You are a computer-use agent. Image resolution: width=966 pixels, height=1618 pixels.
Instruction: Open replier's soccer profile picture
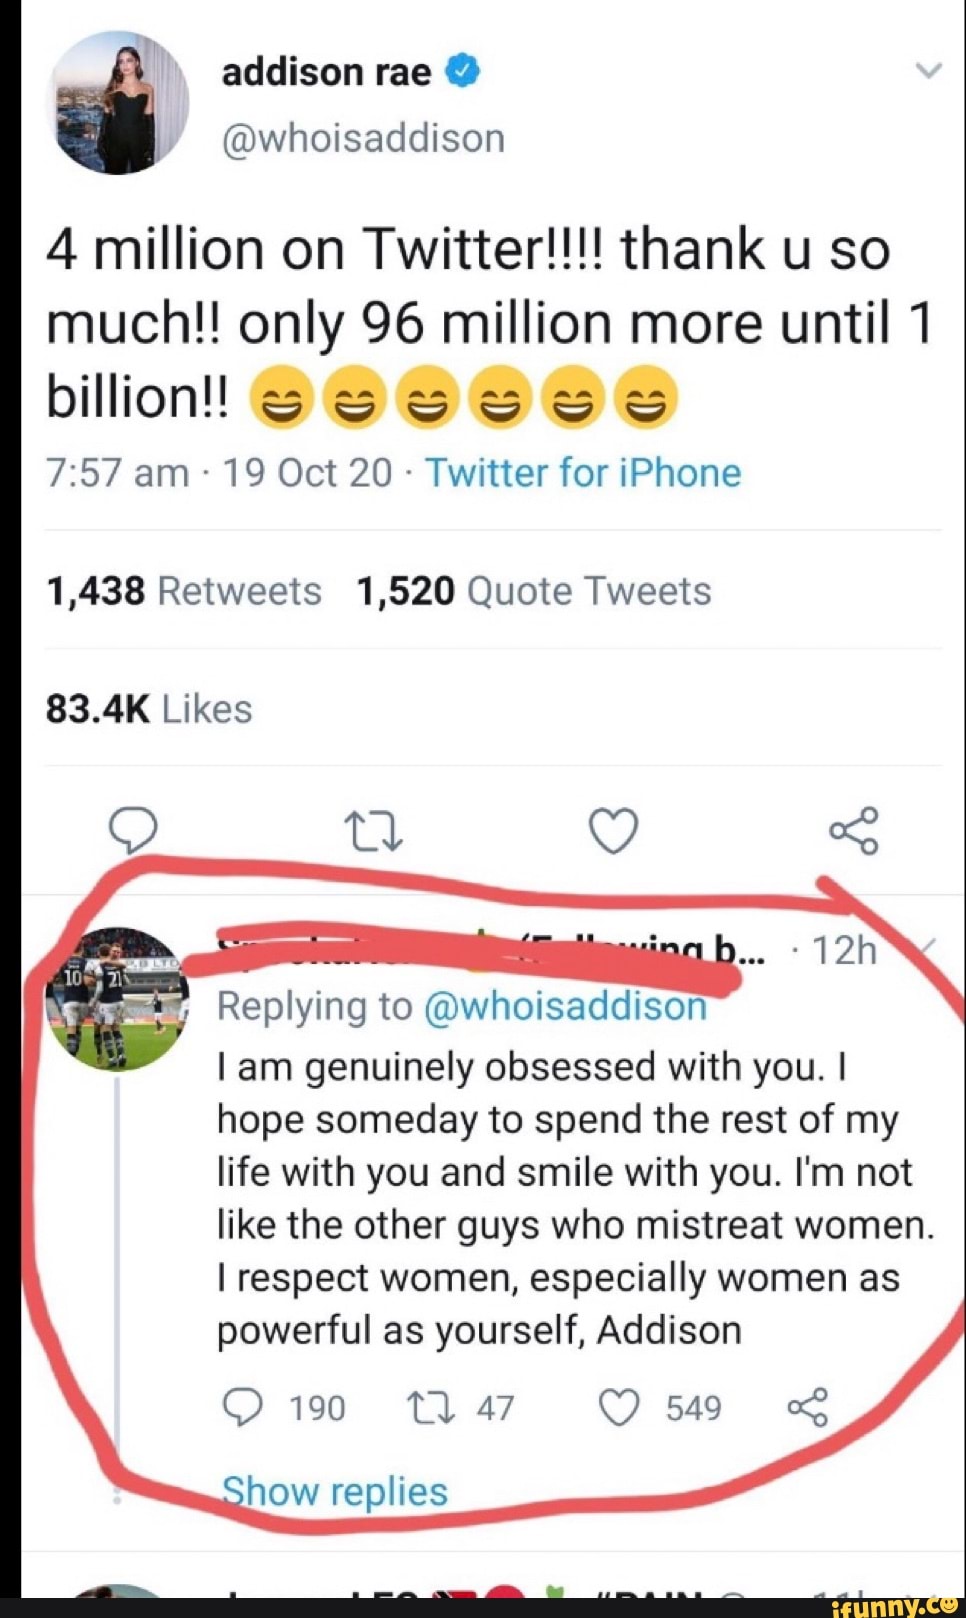(x=117, y=999)
